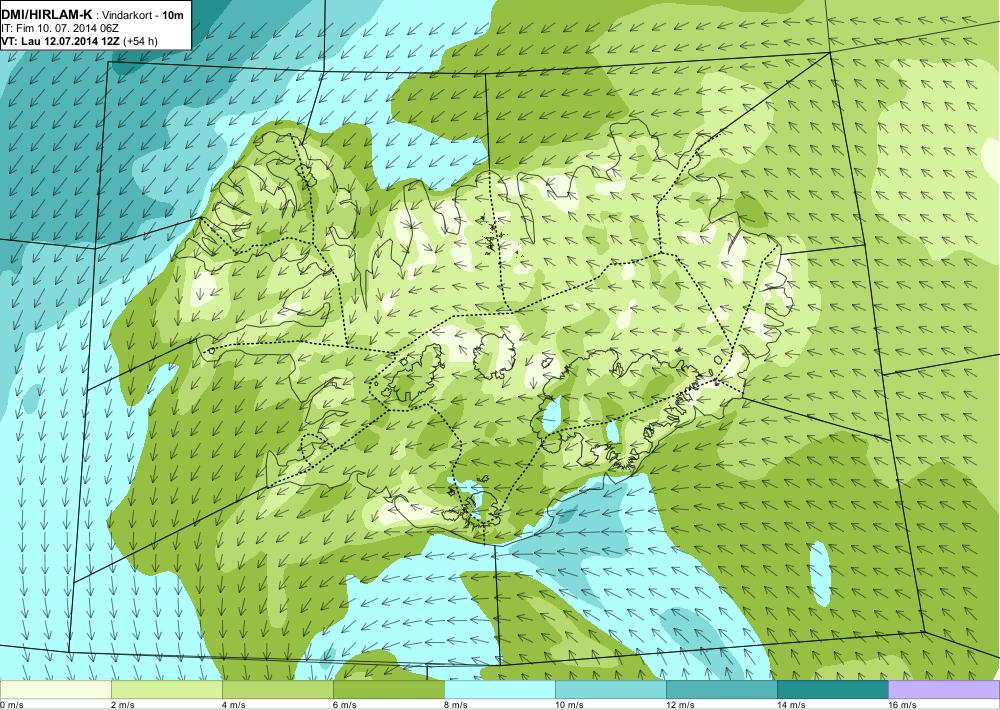This screenshot has height=710, width=1000.
Task: Click the '6 m/s' legend label
Action: click(345, 705)
